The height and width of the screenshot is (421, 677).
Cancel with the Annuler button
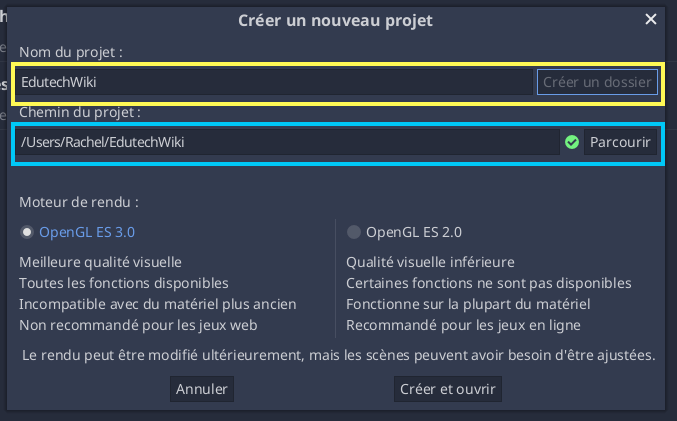pyautogui.click(x=202, y=389)
